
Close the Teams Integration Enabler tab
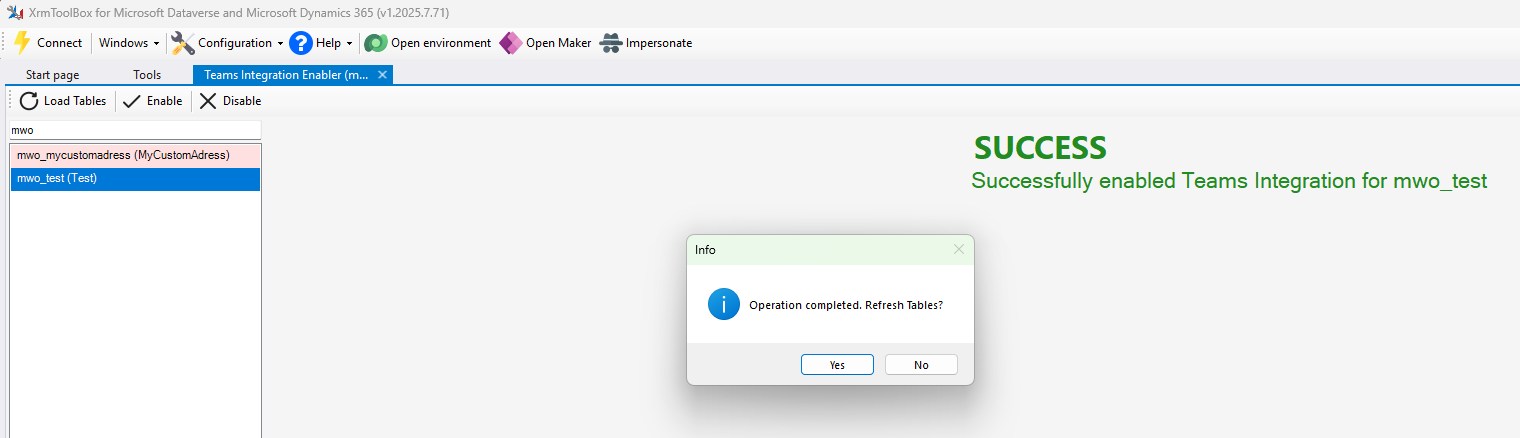[382, 75]
